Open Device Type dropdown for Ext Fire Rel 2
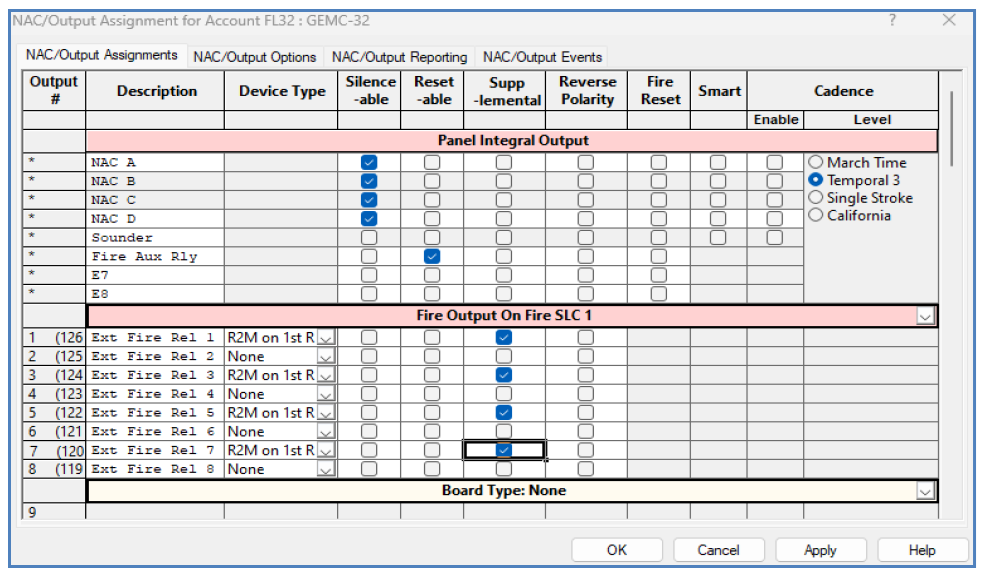The image size is (984, 575). [x=326, y=357]
